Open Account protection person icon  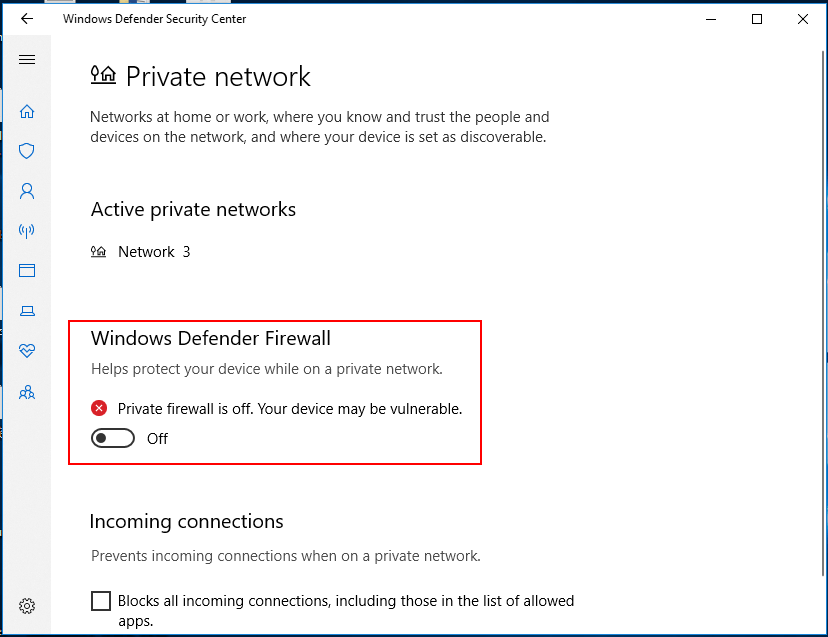[27, 191]
